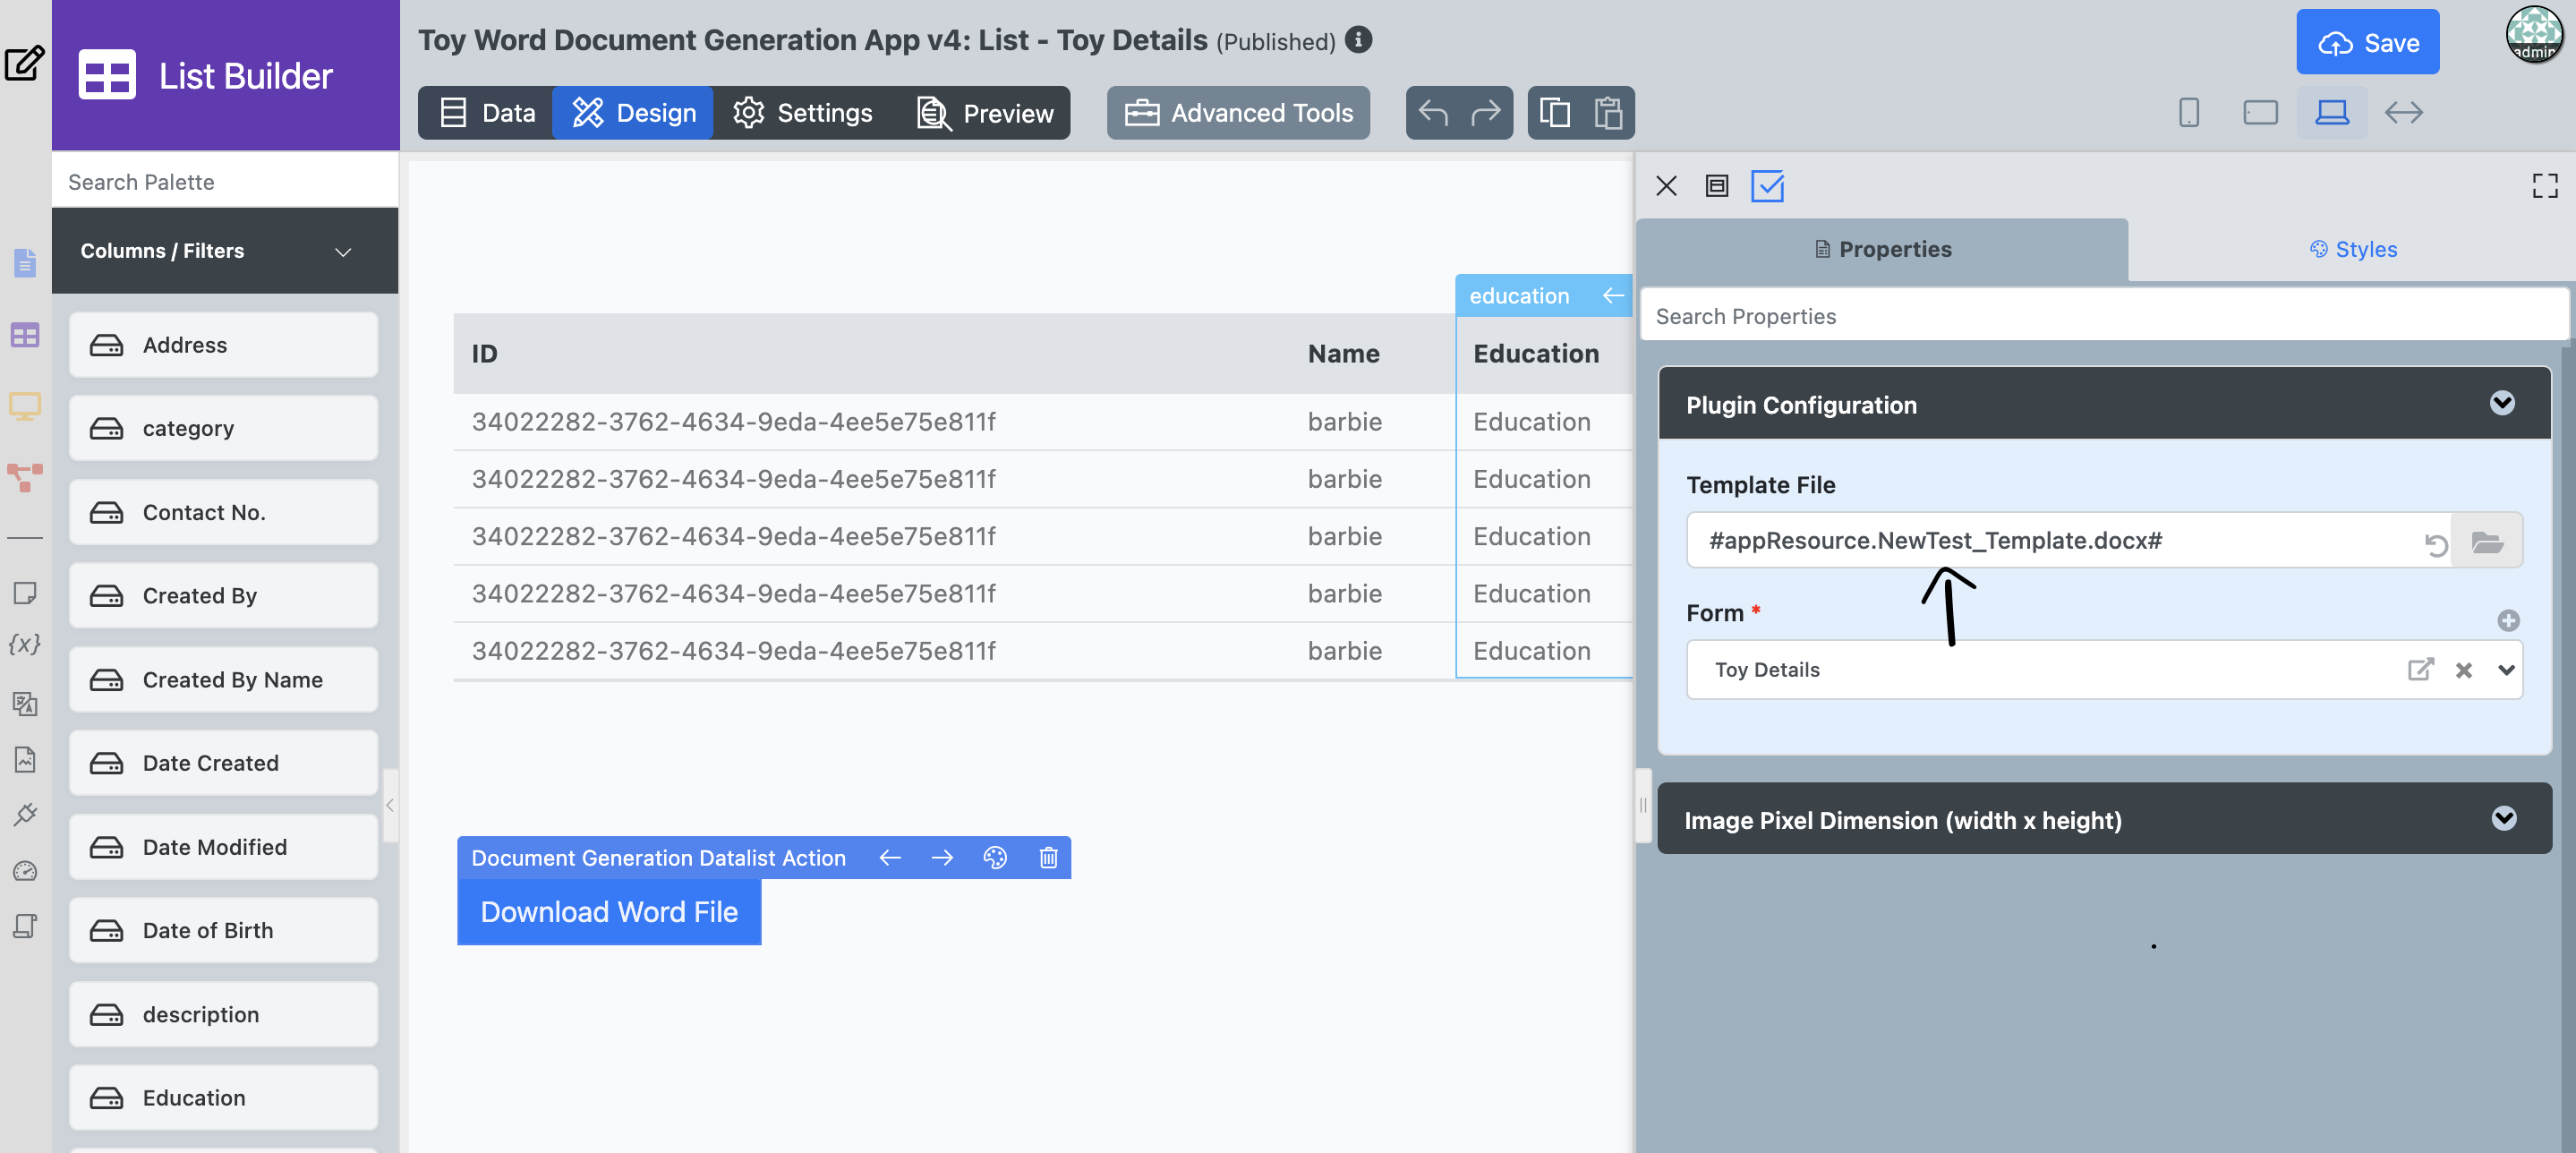This screenshot has width=2576, height=1153.
Task: Open the style palette icon on action bar
Action: [995, 858]
